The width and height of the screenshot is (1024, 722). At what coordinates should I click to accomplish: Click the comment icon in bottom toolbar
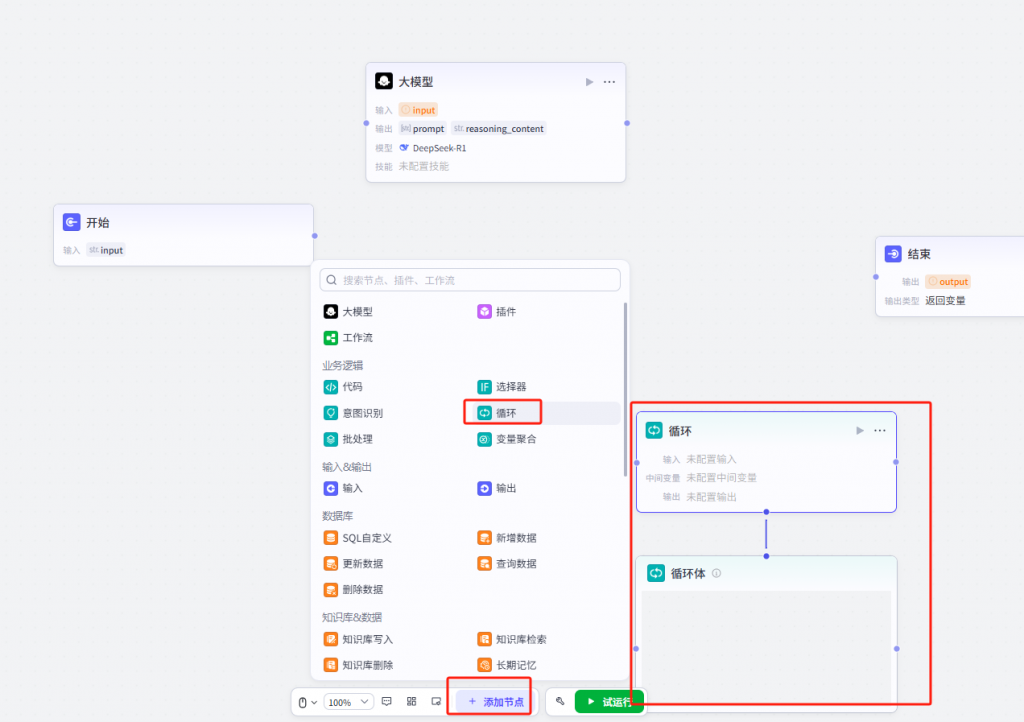pyautogui.click(x=387, y=702)
